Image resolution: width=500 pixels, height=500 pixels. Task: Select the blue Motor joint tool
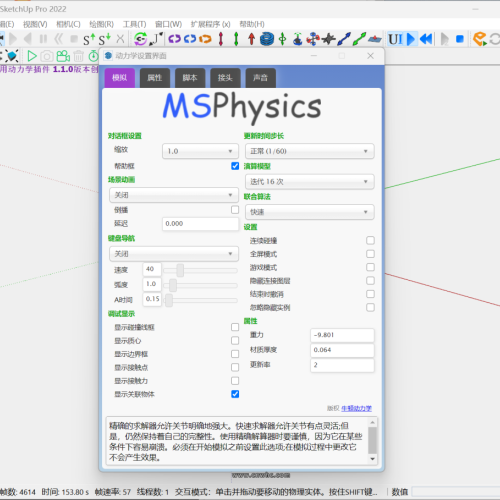pyautogui.click(x=190, y=39)
